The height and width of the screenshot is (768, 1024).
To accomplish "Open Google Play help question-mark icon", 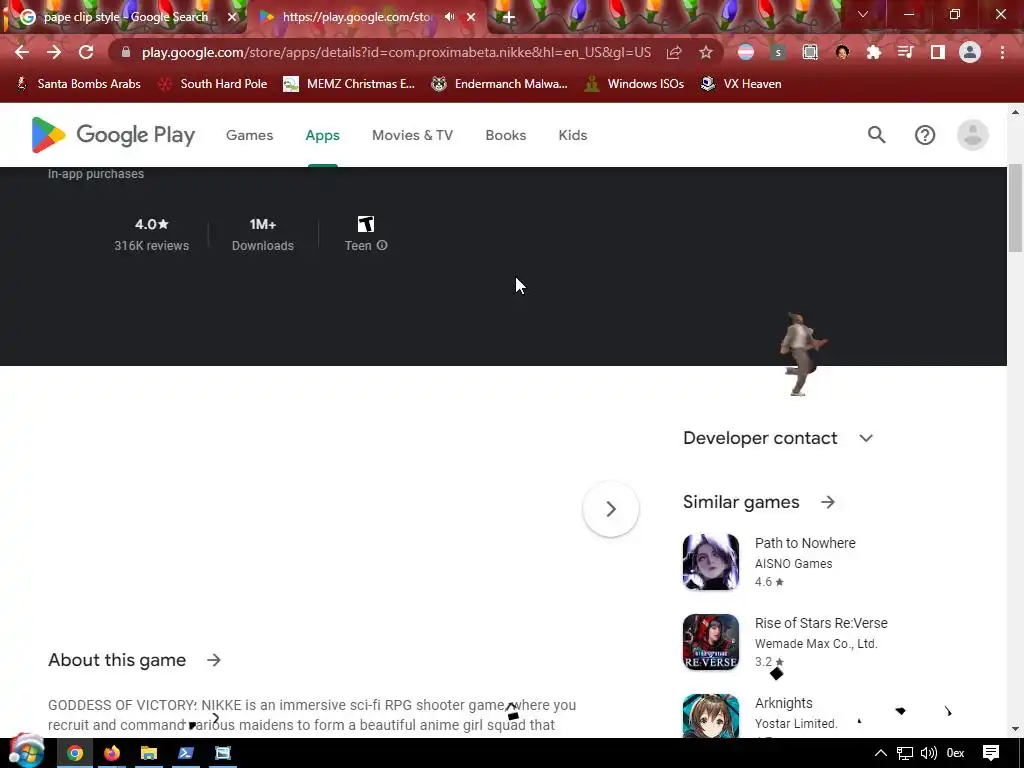I will pyautogui.click(x=925, y=135).
